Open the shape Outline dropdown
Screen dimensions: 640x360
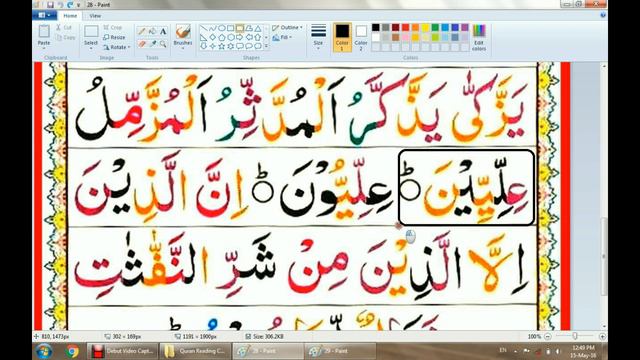[x=287, y=27]
